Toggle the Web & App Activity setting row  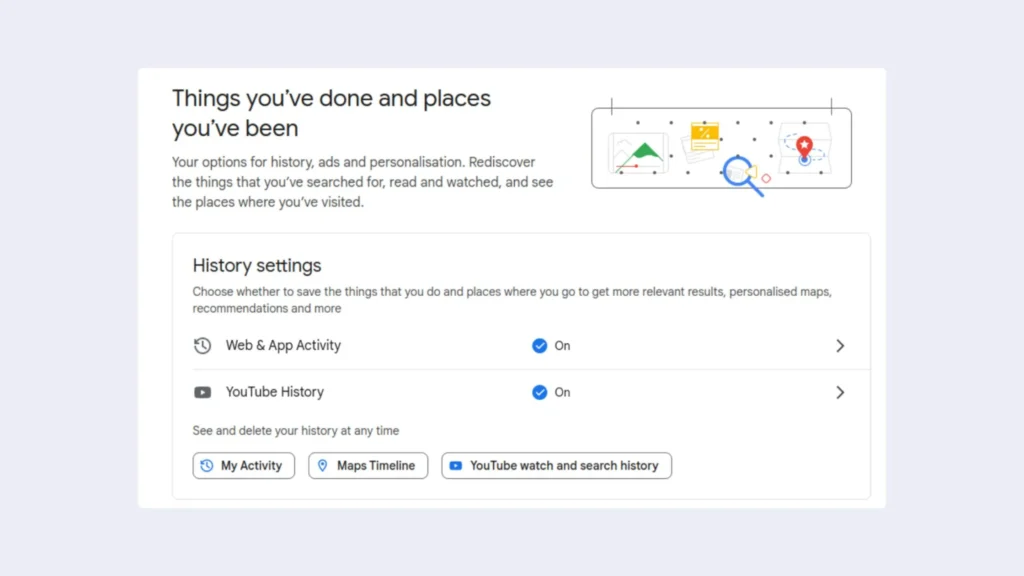(x=283, y=345)
